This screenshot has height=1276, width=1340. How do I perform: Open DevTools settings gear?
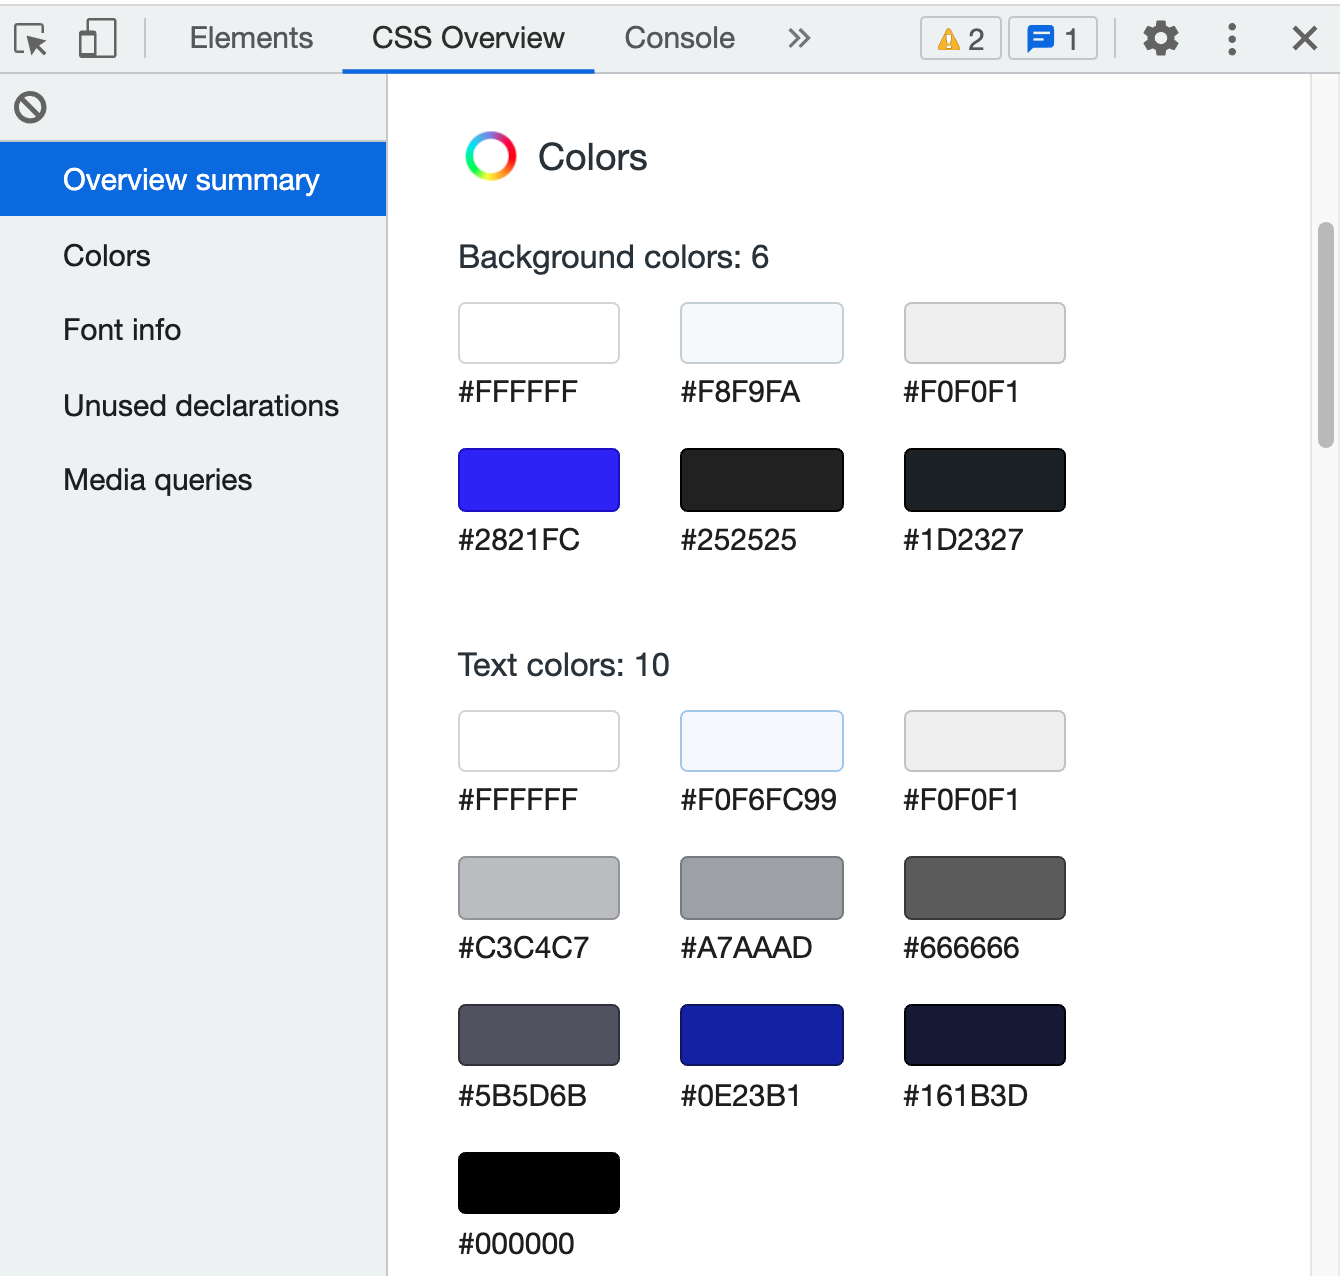(x=1160, y=38)
